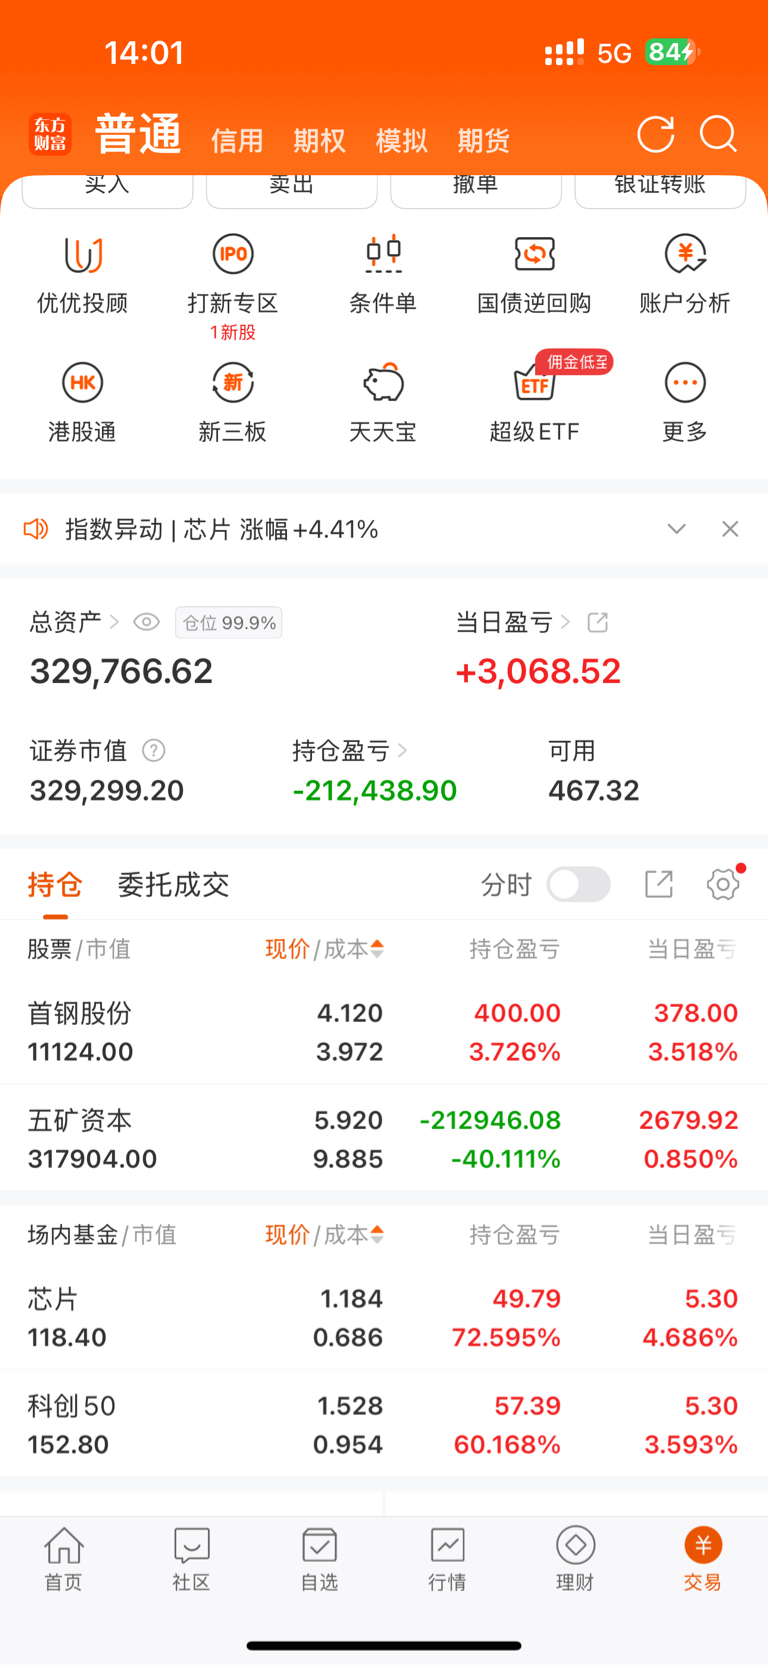Open search with the magnifier icon
Viewport: 768px width, 1665px height.
(718, 134)
